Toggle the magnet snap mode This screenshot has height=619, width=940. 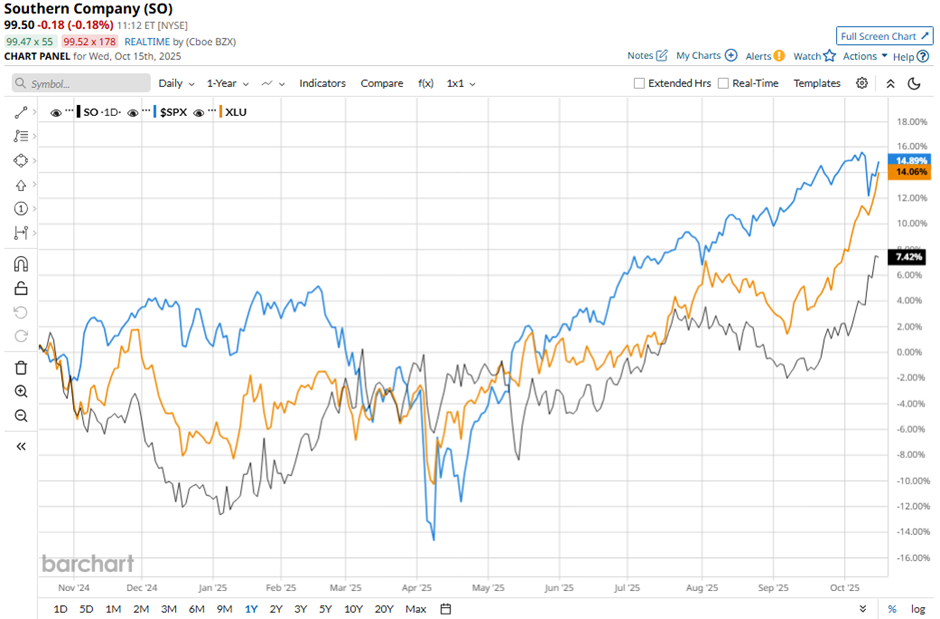tap(21, 264)
